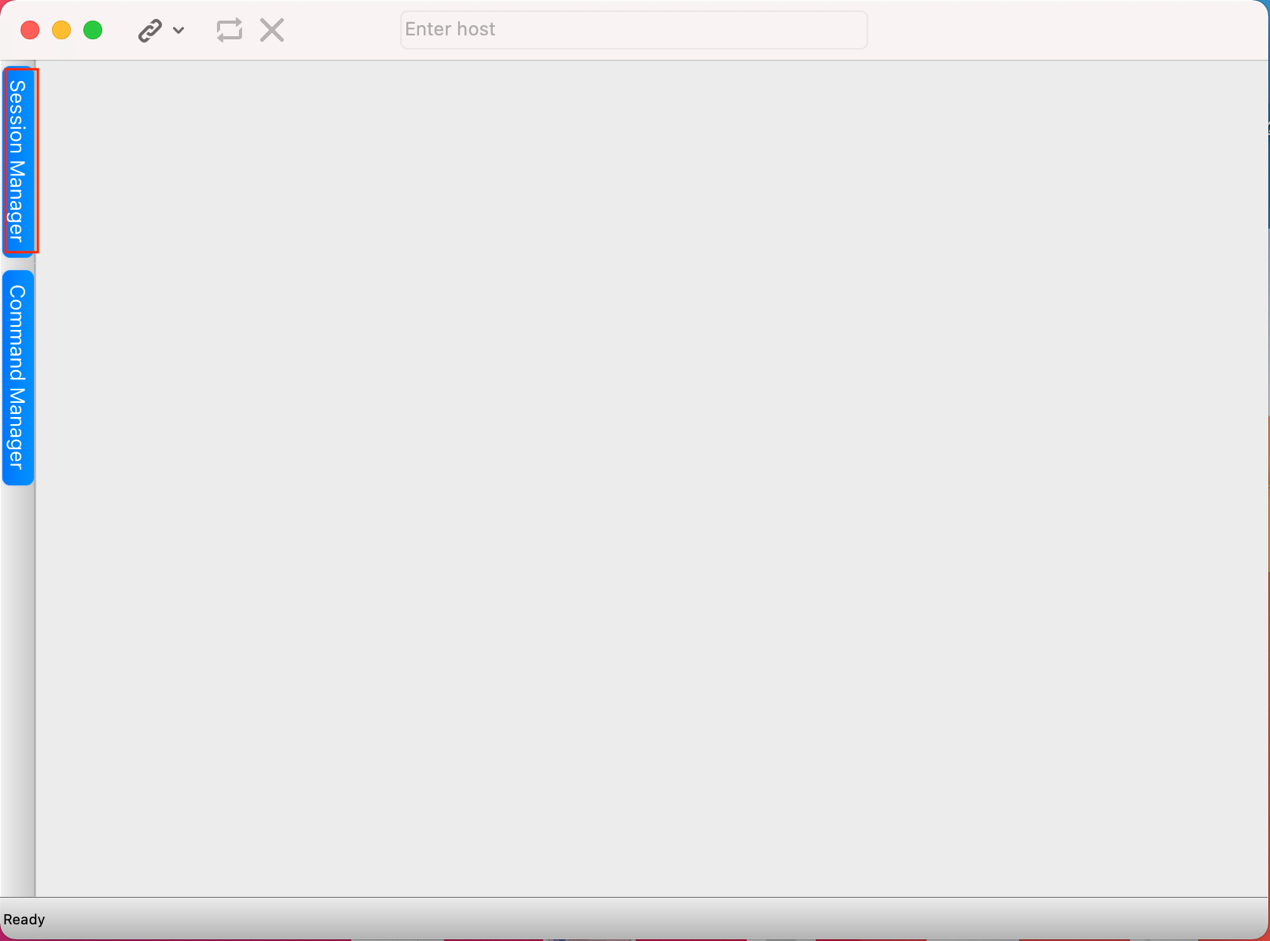Minimize window using yellow button

[61, 30]
